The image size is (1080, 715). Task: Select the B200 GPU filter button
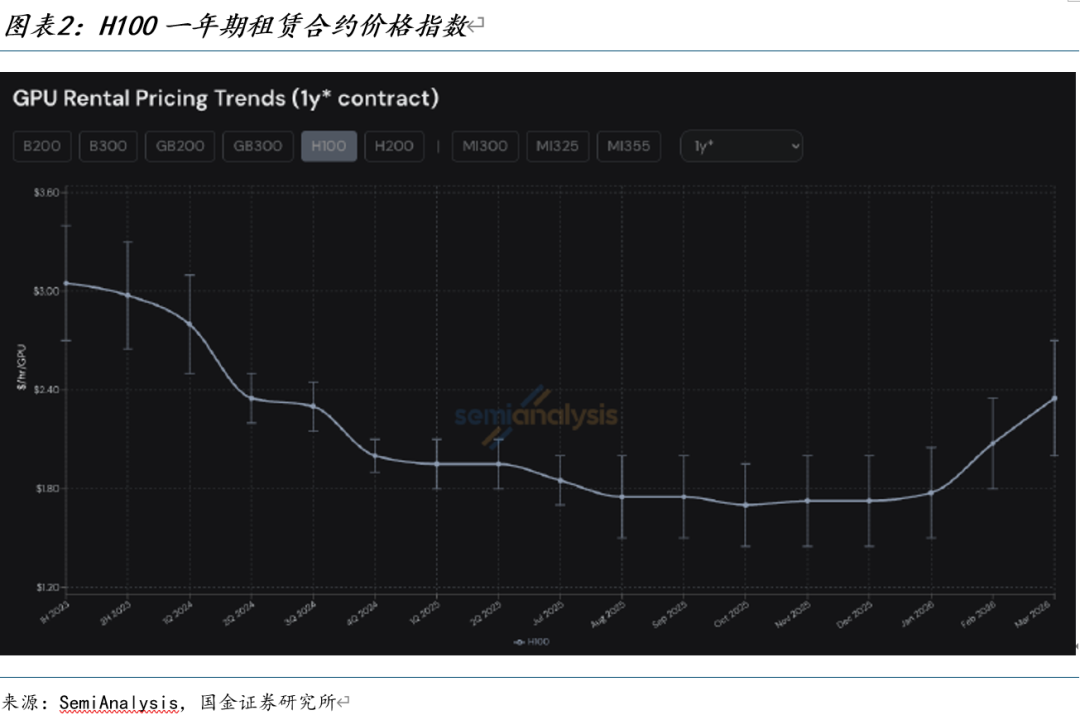point(42,146)
